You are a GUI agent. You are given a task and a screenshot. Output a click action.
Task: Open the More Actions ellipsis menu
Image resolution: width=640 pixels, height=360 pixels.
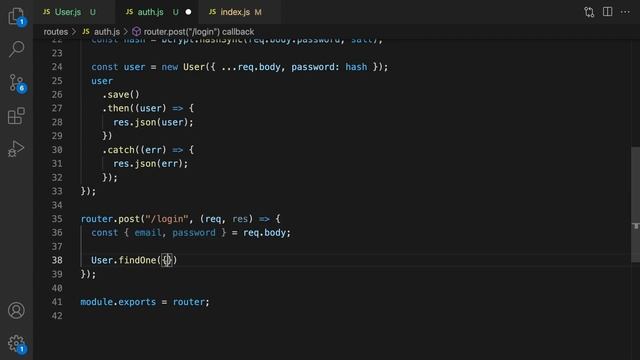click(625, 12)
